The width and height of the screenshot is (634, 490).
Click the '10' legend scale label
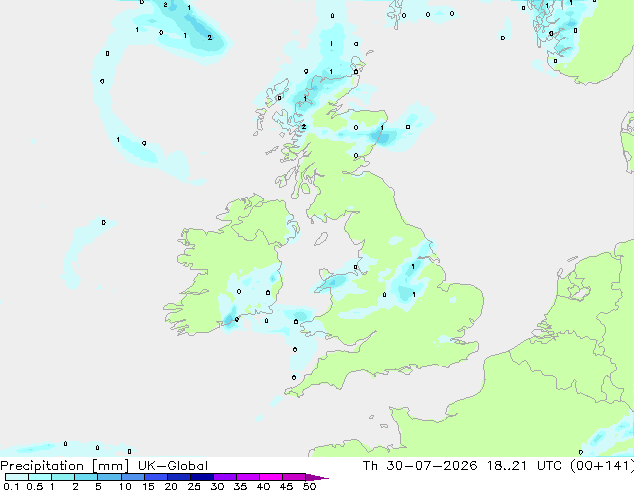click(x=125, y=486)
